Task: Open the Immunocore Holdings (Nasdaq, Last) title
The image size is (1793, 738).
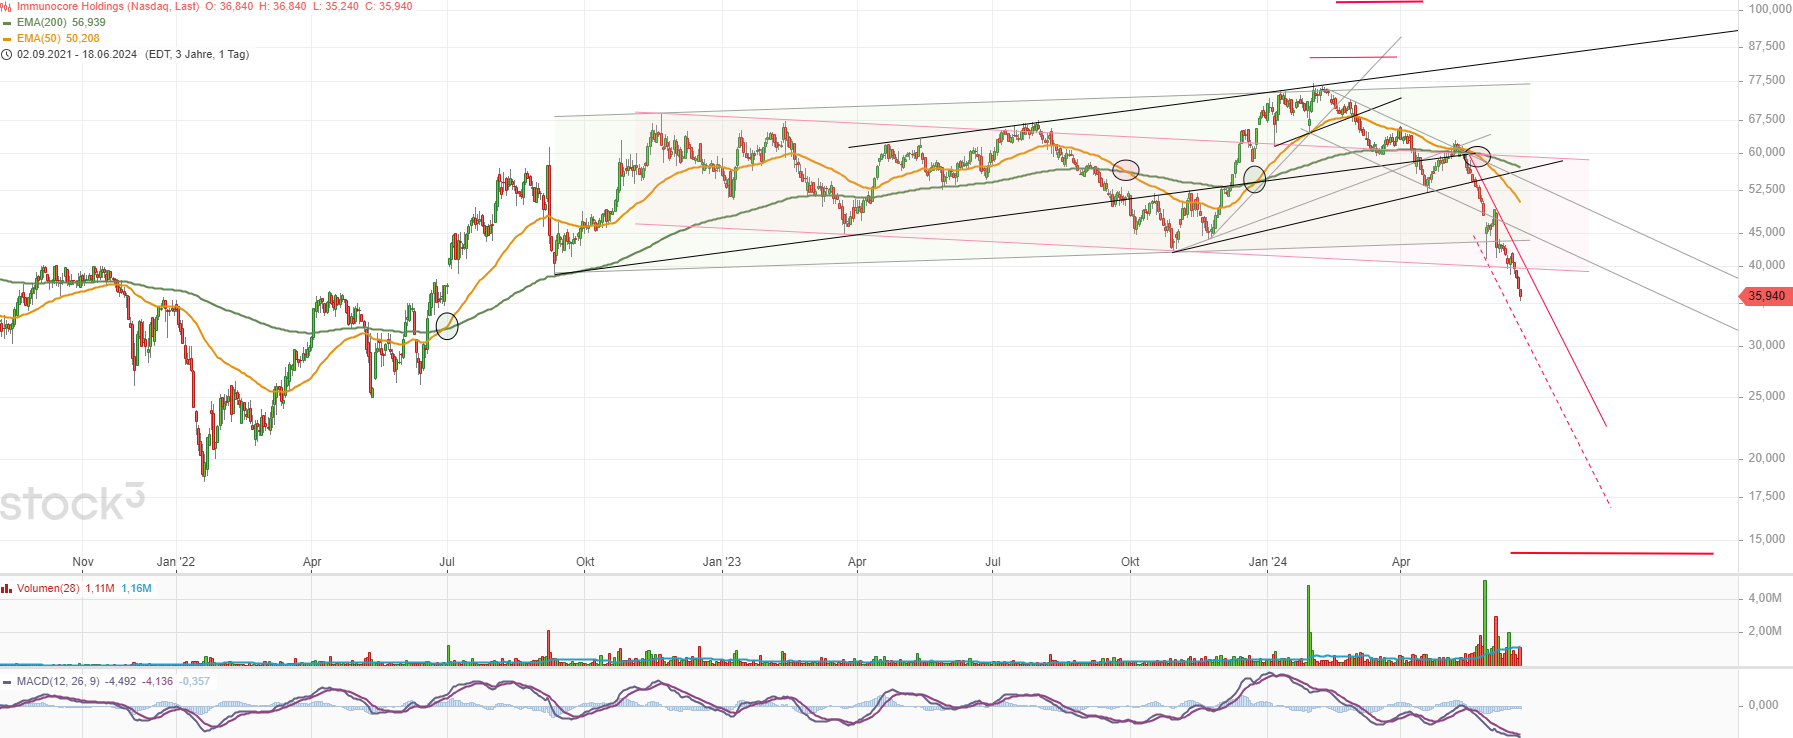Action: 108,6
